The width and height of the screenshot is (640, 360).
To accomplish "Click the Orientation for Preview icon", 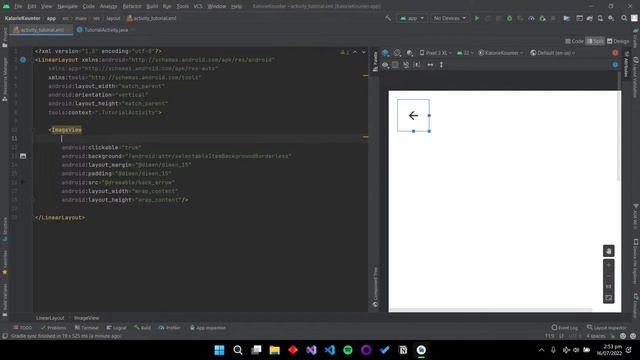I will [x=398, y=53].
